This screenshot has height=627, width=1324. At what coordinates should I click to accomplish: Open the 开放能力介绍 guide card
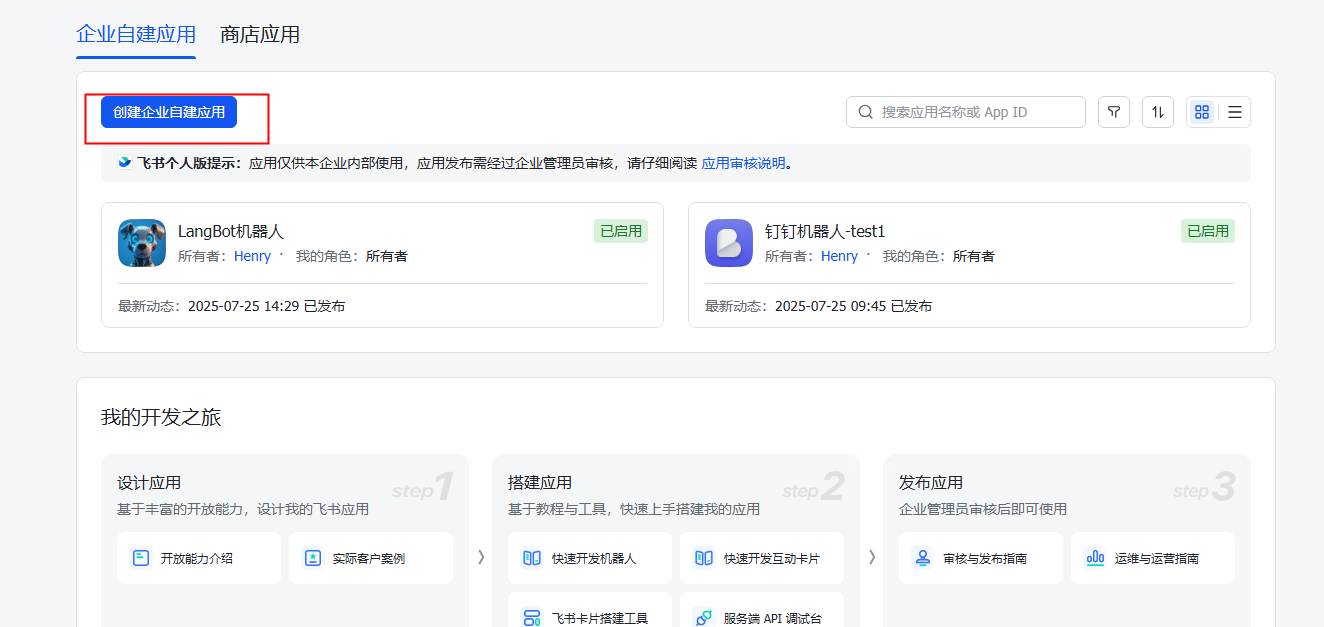coord(199,558)
